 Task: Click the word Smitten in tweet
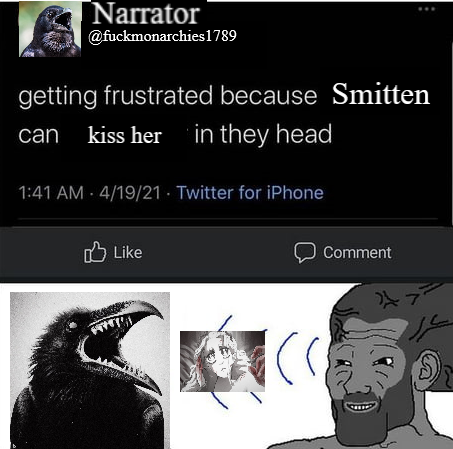[381, 94]
